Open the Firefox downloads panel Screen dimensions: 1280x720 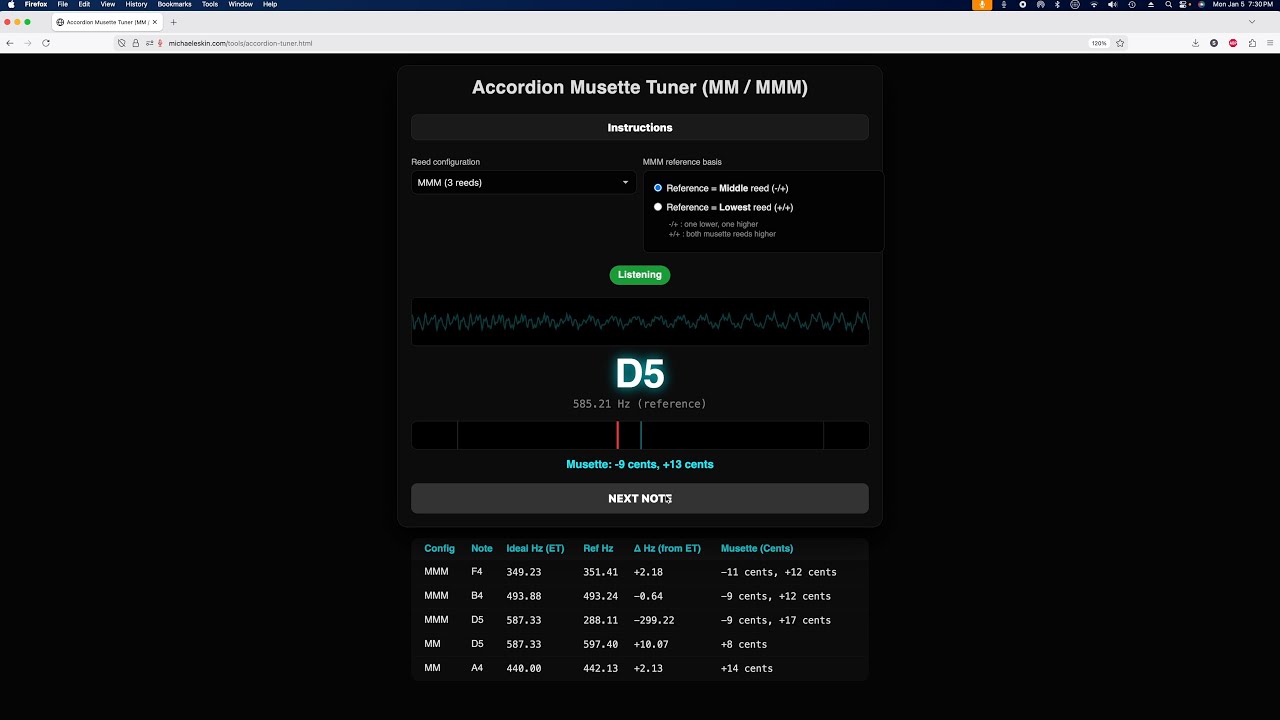coord(1195,43)
